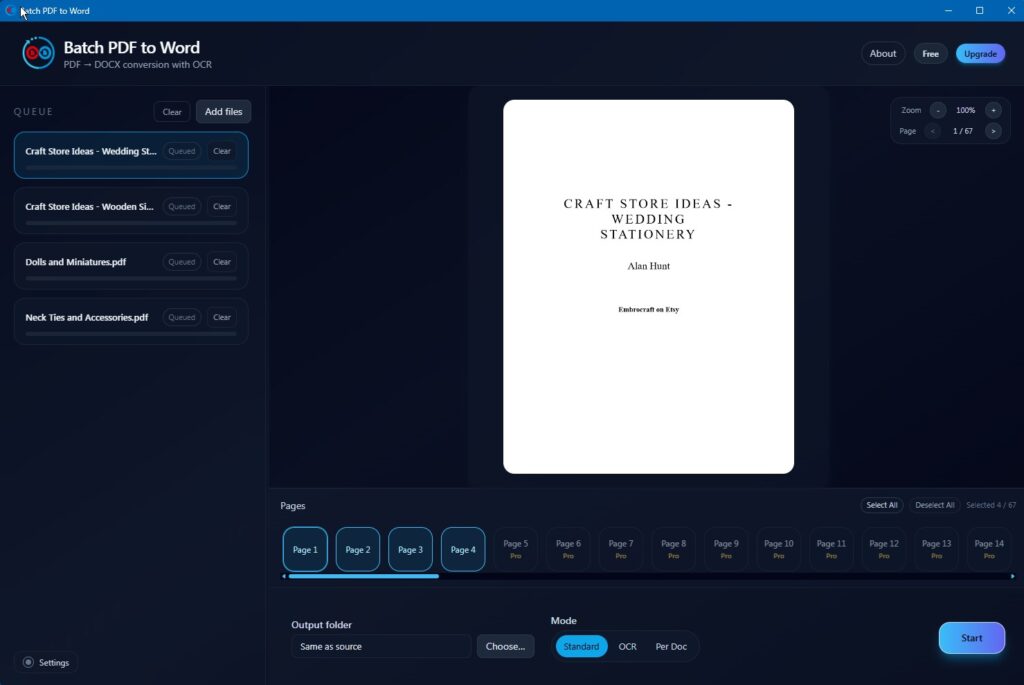The width and height of the screenshot is (1024, 685).
Task: Click the locked Page 12 Pro tile
Action: tap(884, 549)
